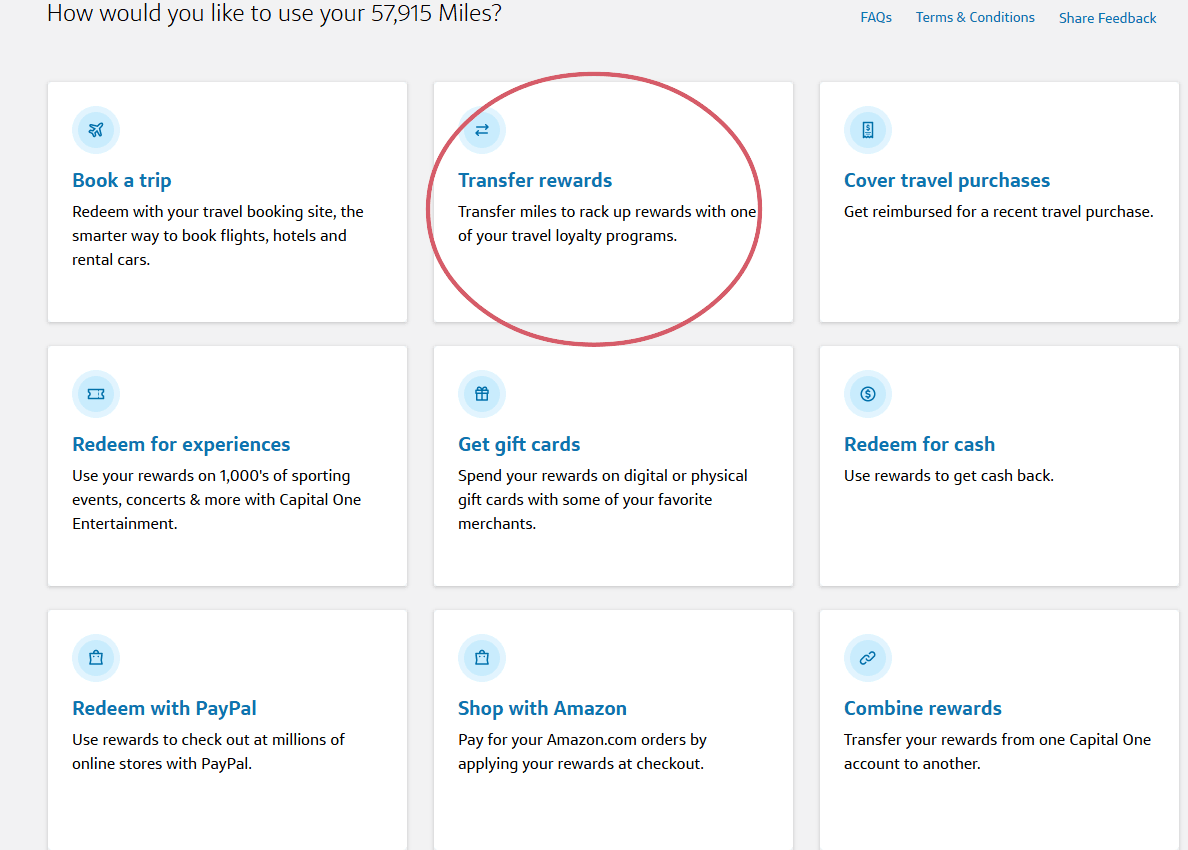Click text 'Use your rewards on 1,000's of sporting'
The width and height of the screenshot is (1188, 850).
(211, 476)
